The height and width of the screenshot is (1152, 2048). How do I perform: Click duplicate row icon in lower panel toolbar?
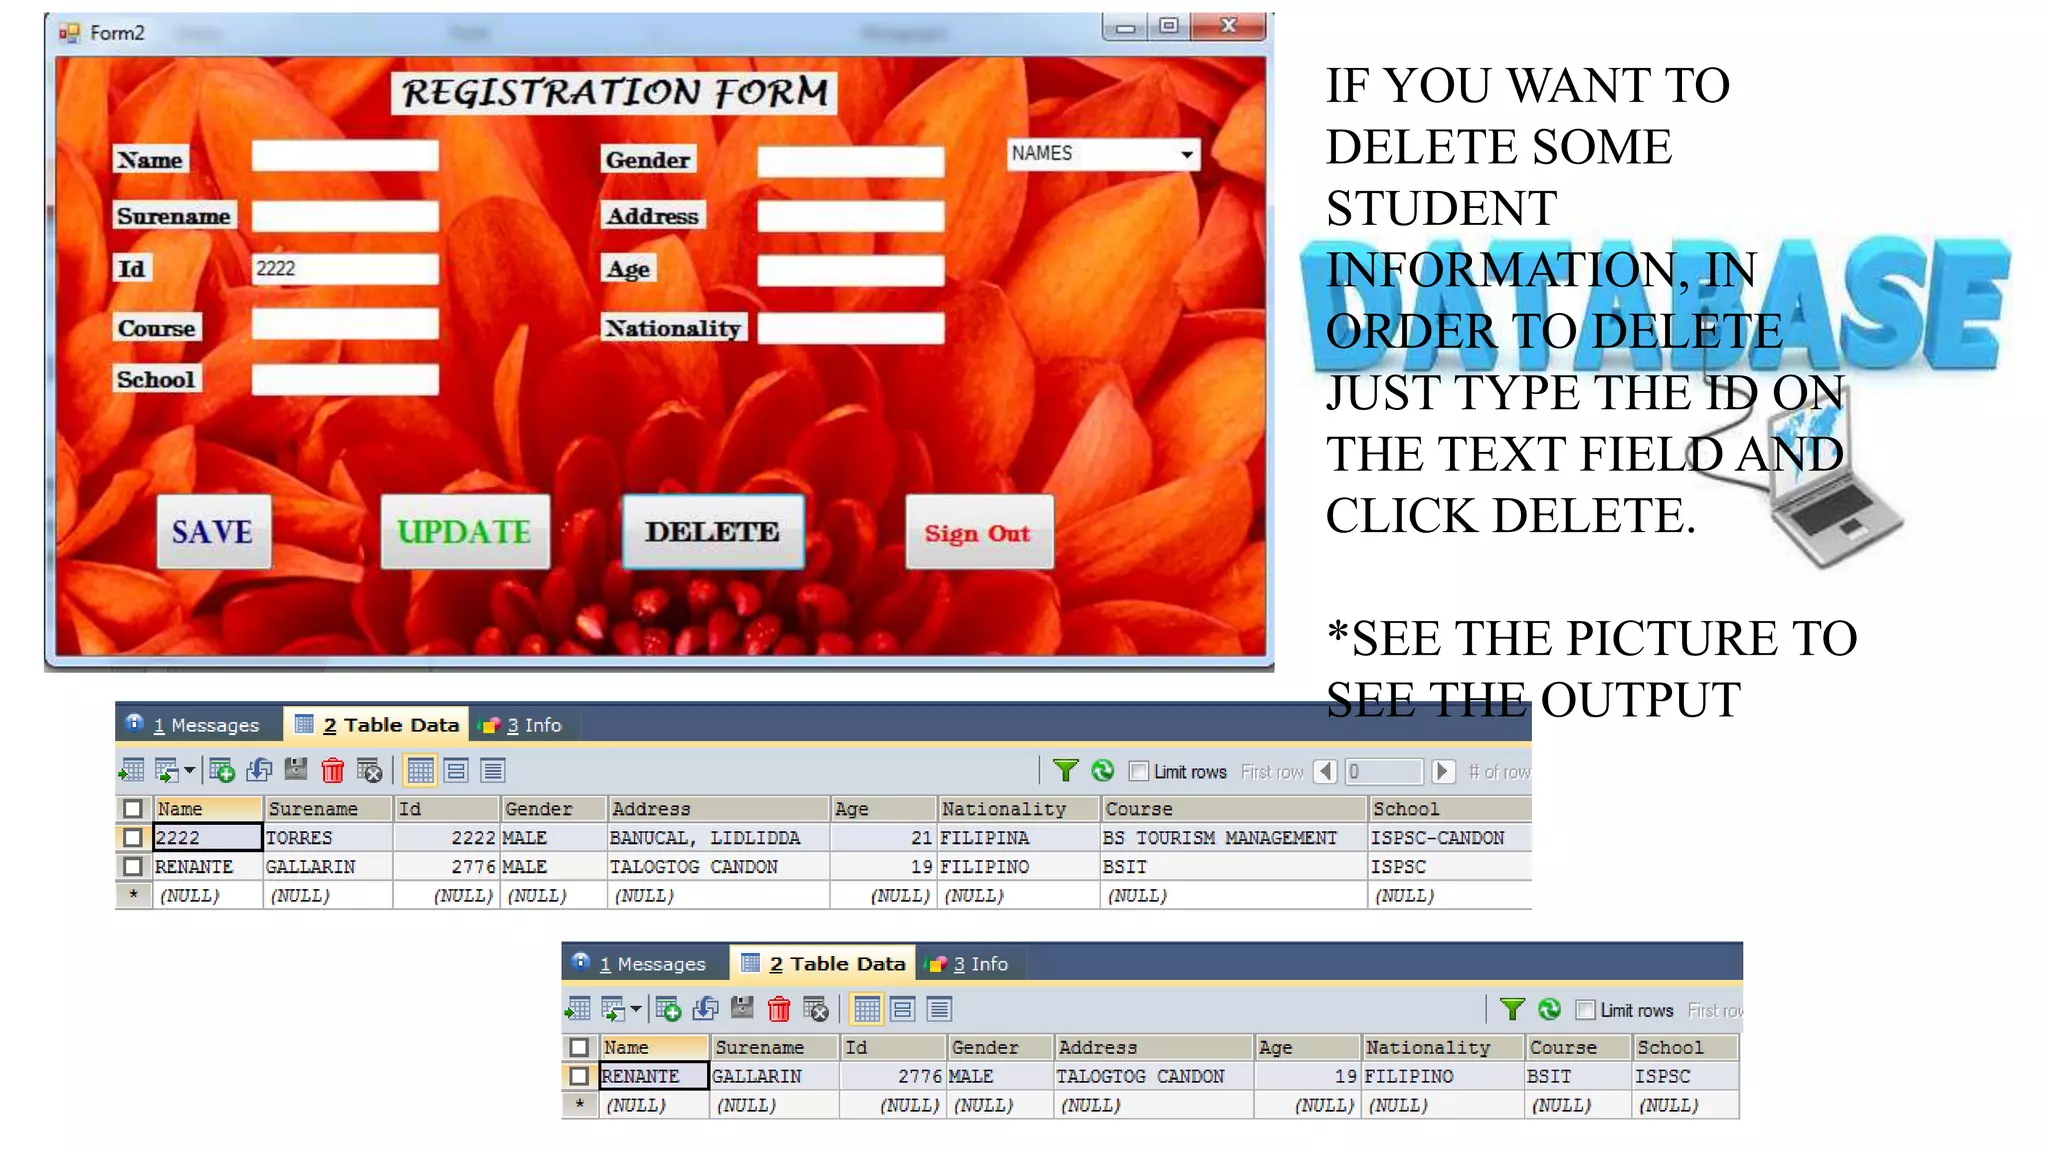point(705,1009)
